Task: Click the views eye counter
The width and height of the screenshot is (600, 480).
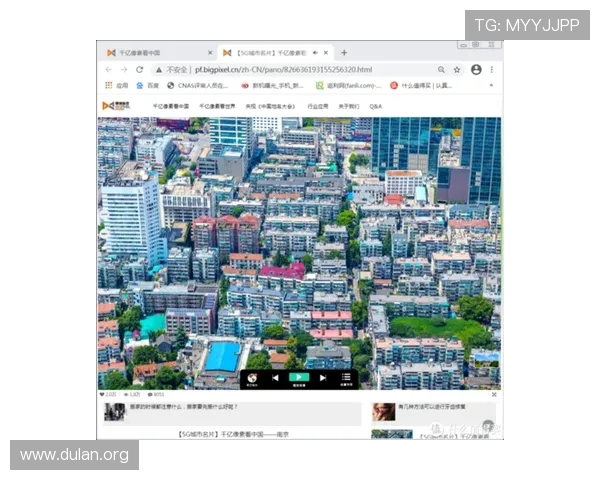Action: tap(132, 394)
